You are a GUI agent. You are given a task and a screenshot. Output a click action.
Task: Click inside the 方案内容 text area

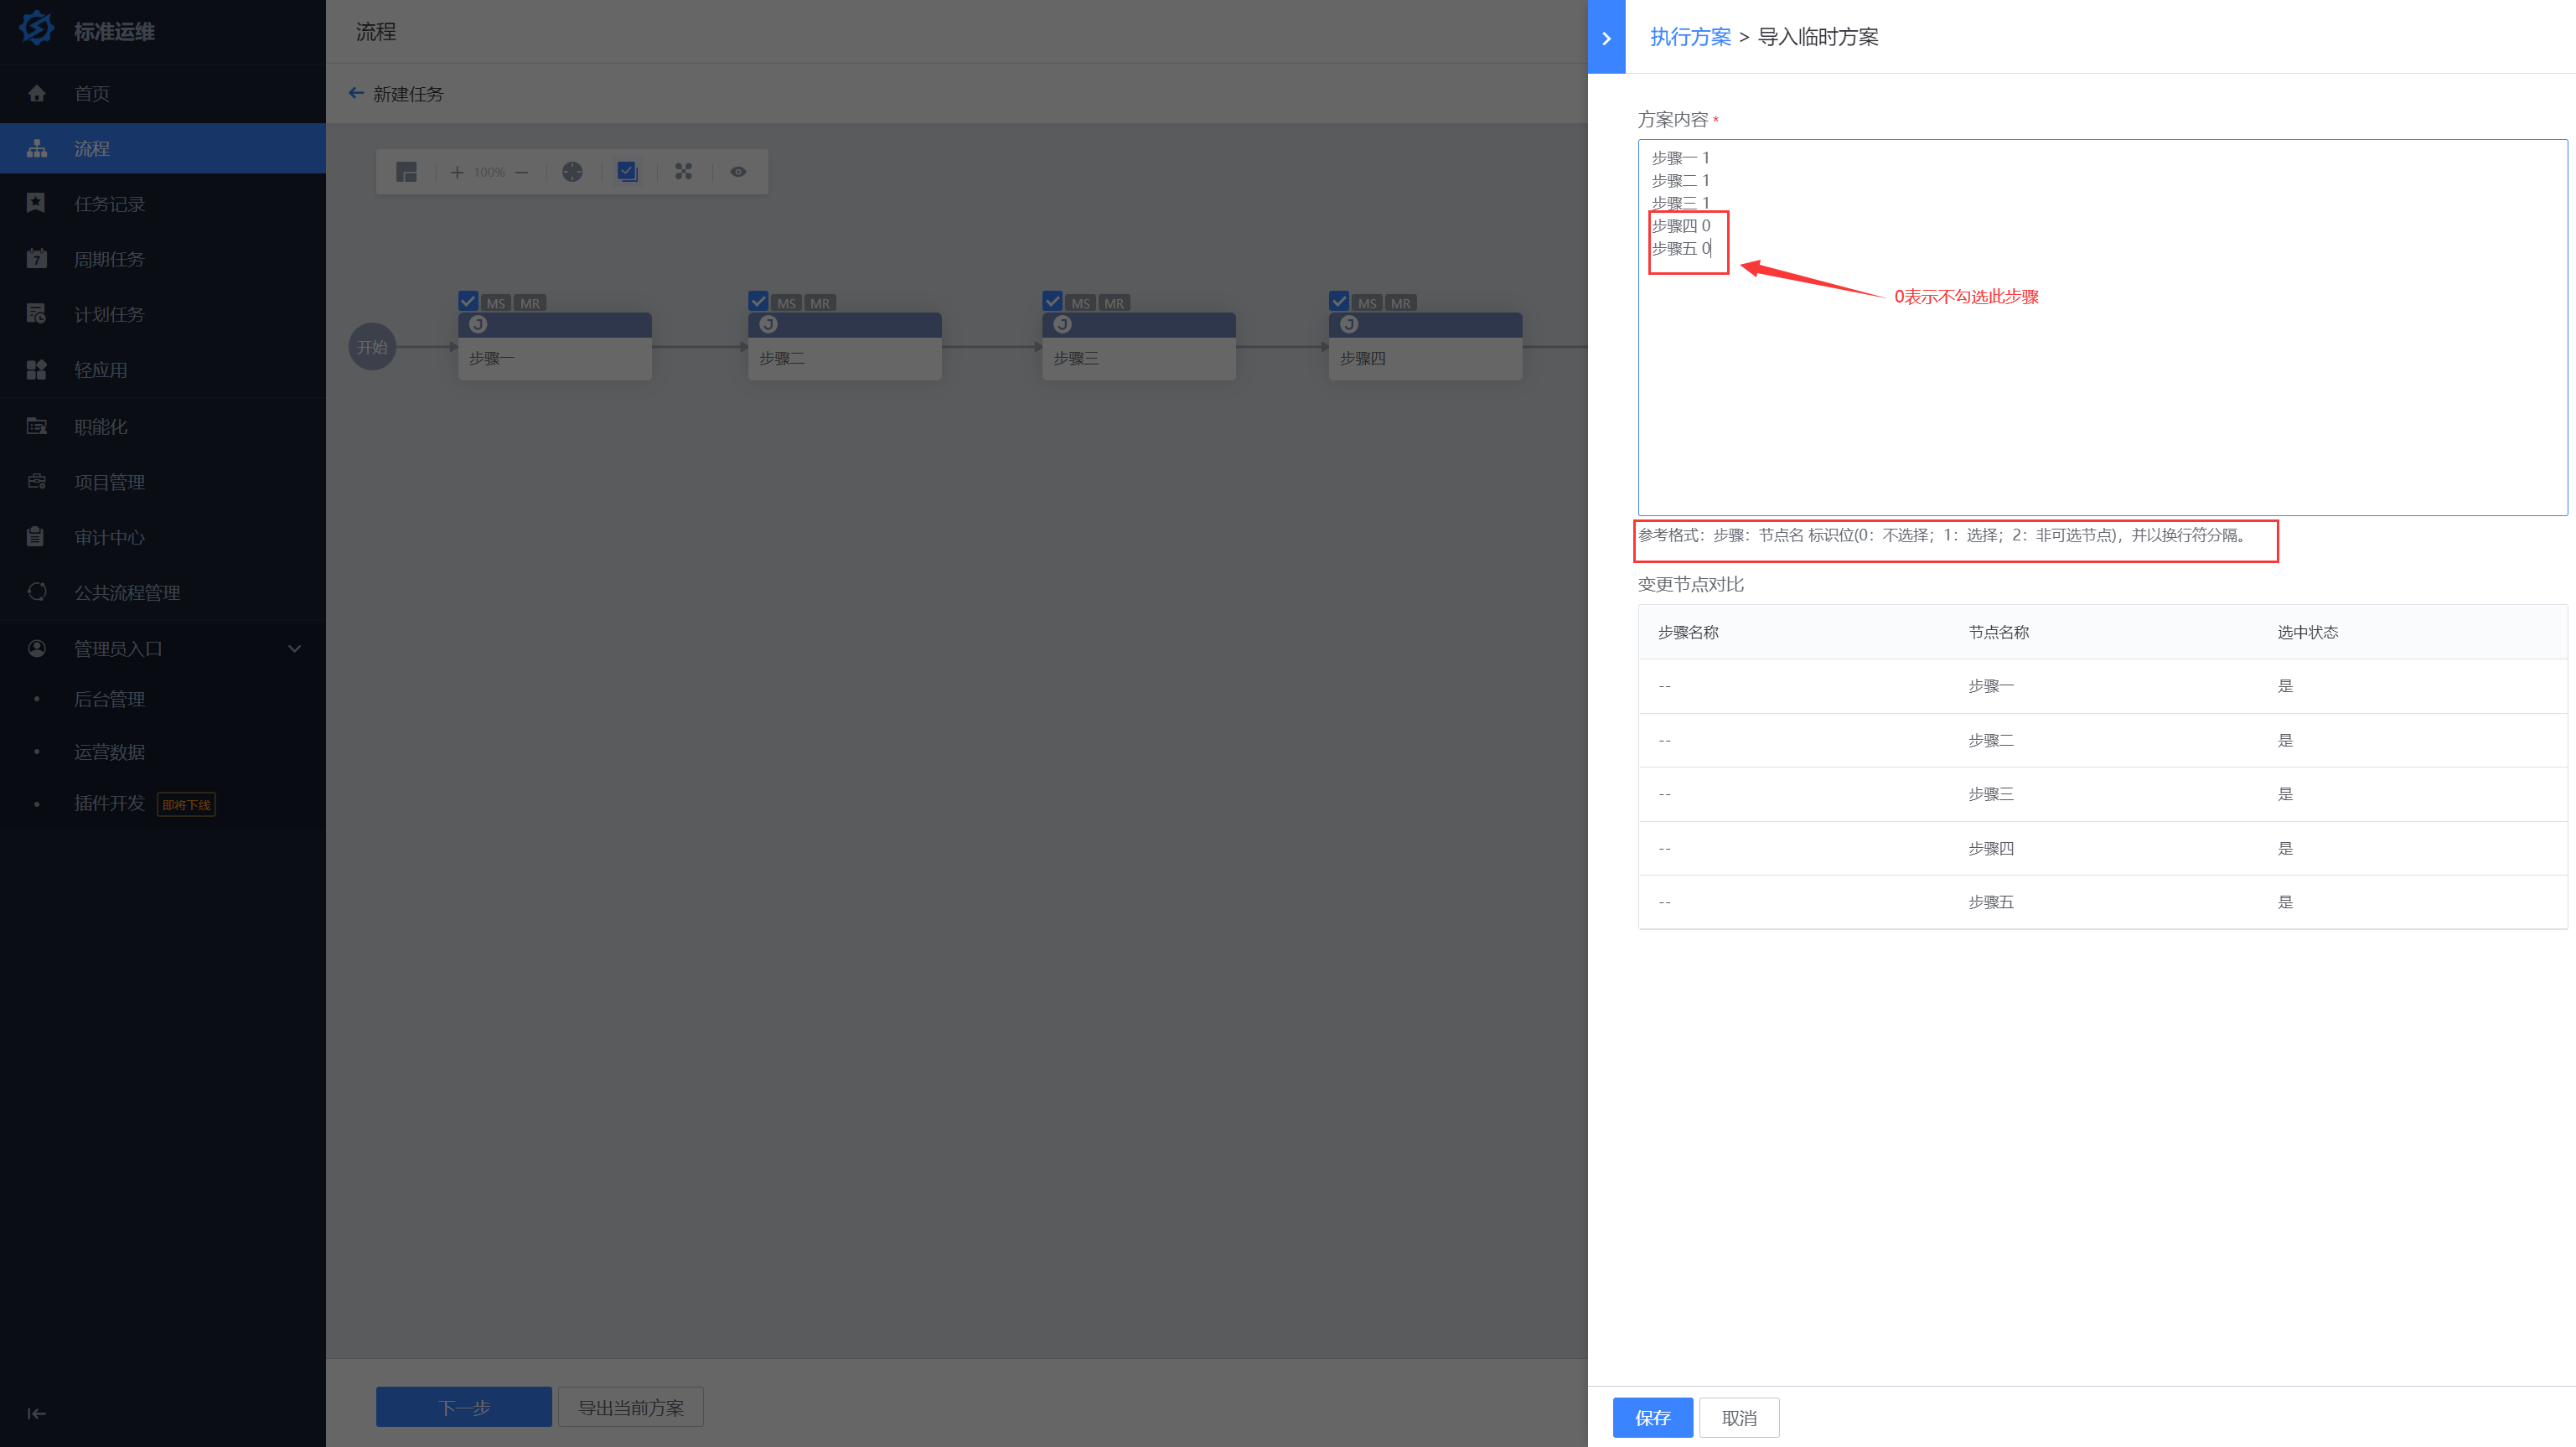[x=2102, y=327]
